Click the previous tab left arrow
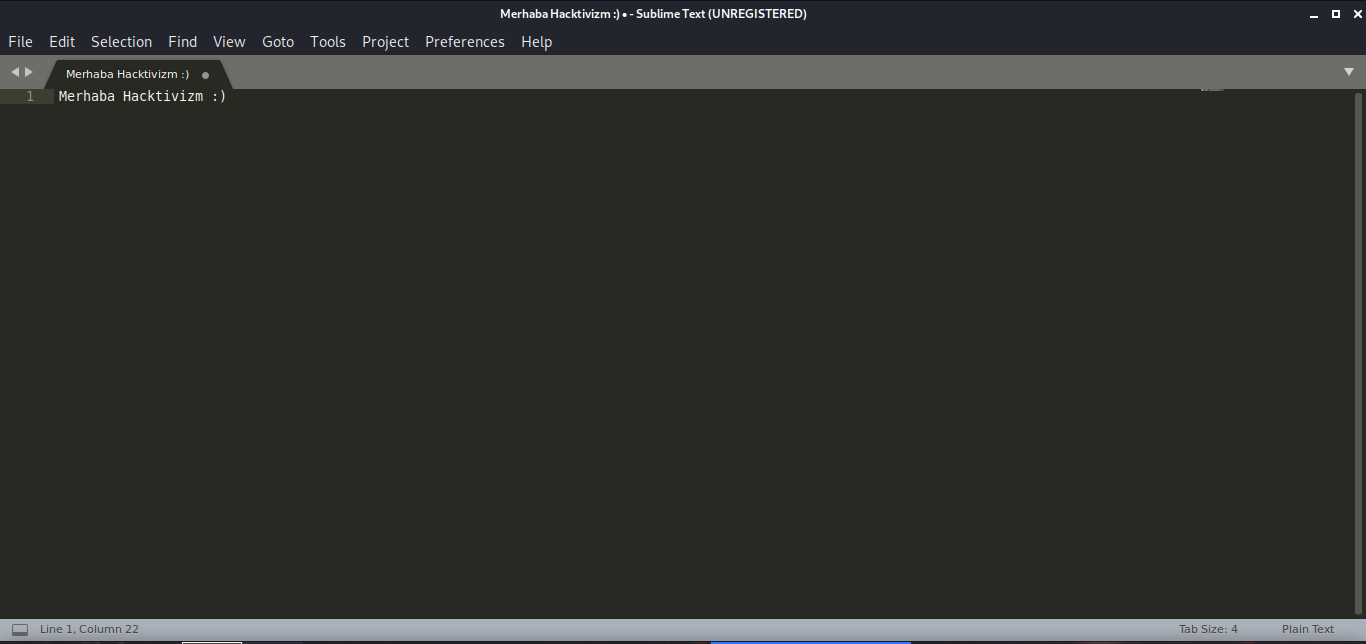This screenshot has width=1366, height=644. pyautogui.click(x=15, y=73)
